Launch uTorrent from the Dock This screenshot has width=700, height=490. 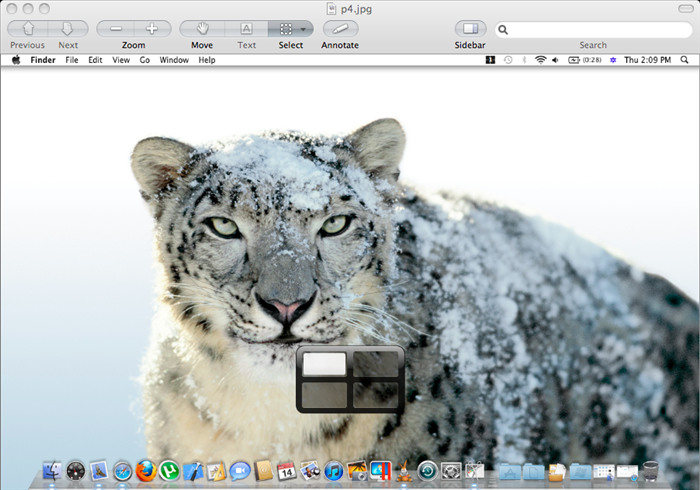(x=169, y=471)
